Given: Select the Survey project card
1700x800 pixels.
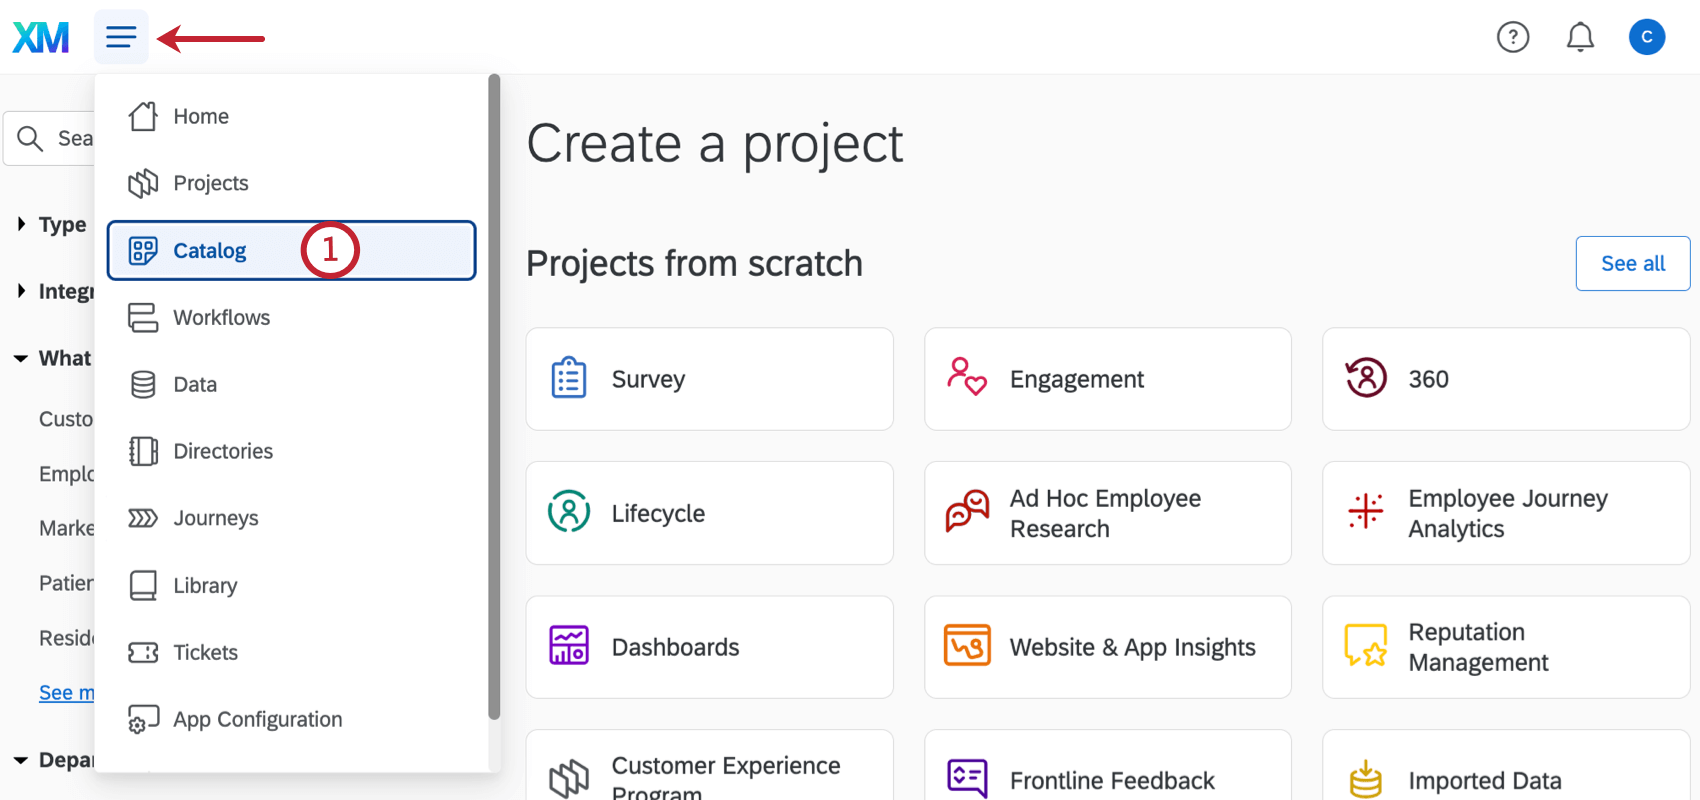Looking at the screenshot, I should (709, 379).
